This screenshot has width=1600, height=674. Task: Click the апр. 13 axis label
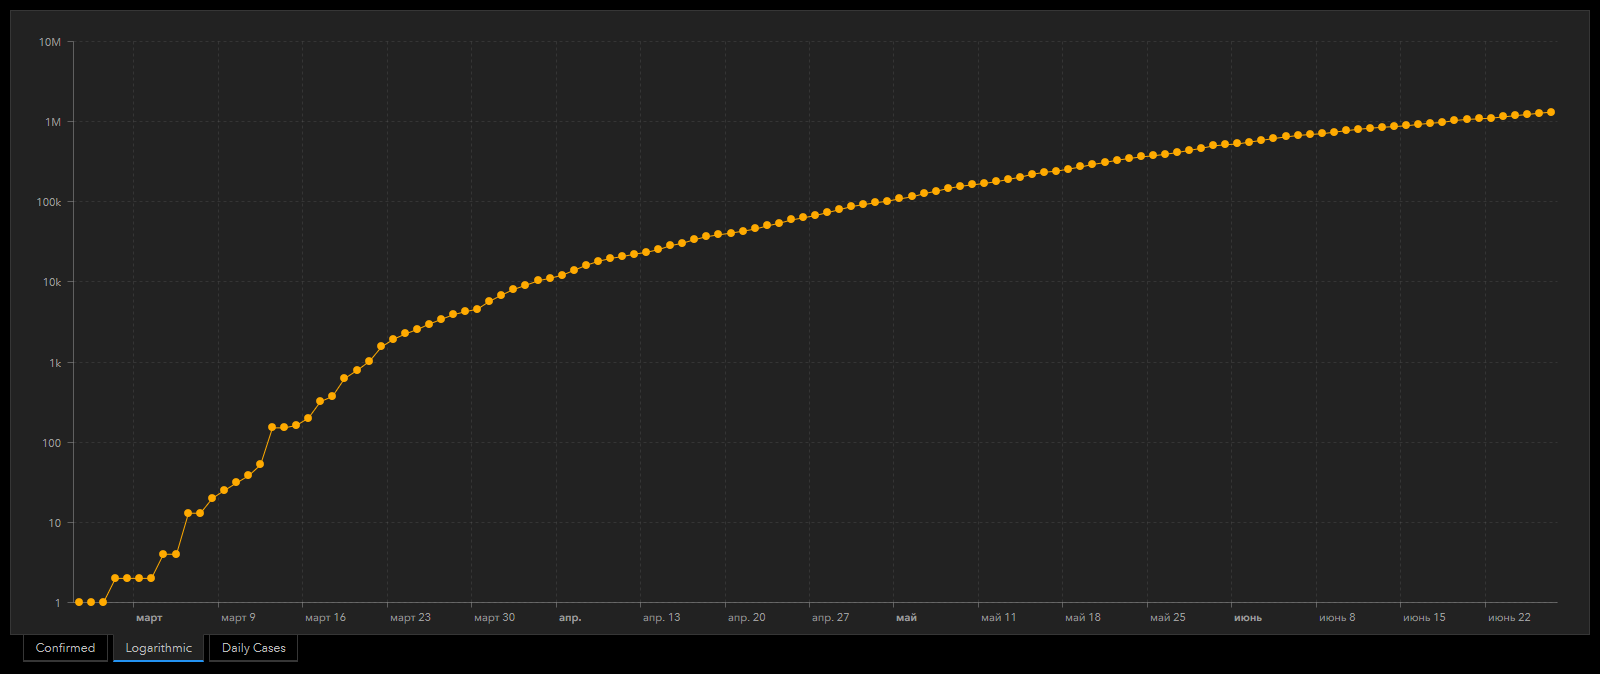point(661,618)
